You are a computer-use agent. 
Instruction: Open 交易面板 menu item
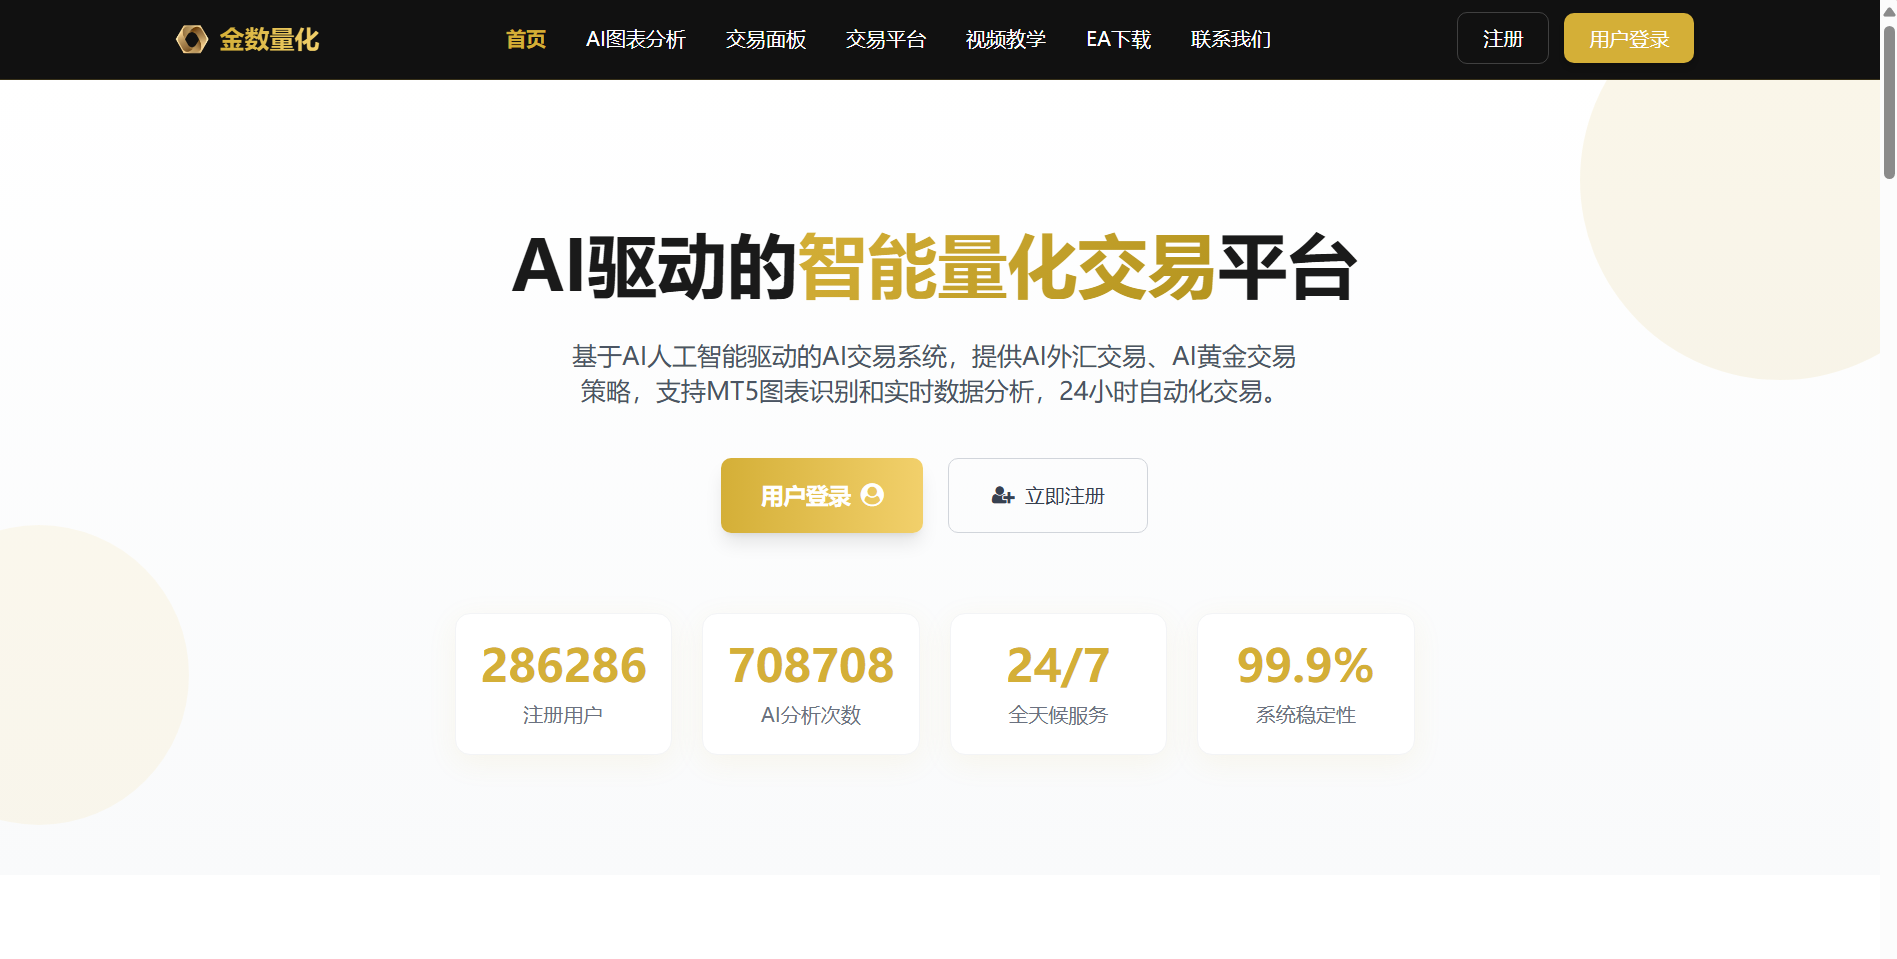coord(766,39)
